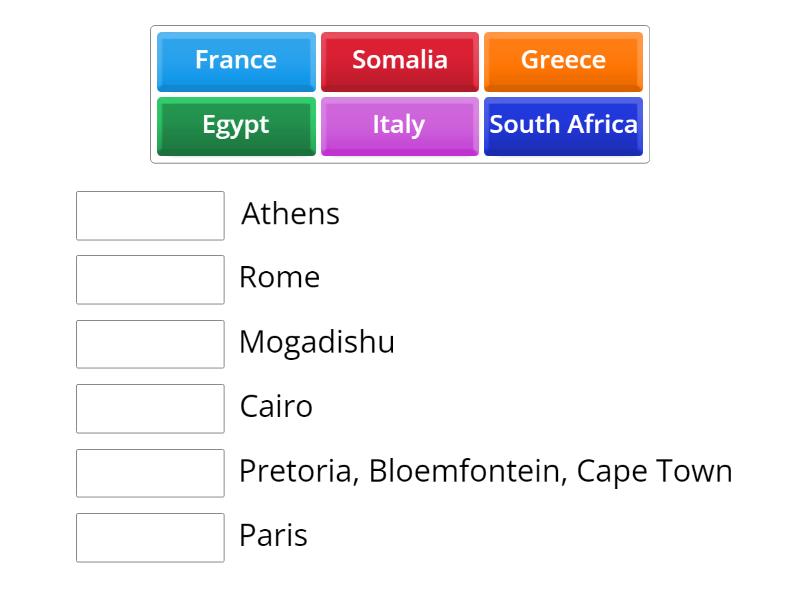Click the answer box beside Pretoria
Screen dimensions: 800x600
[150, 473]
